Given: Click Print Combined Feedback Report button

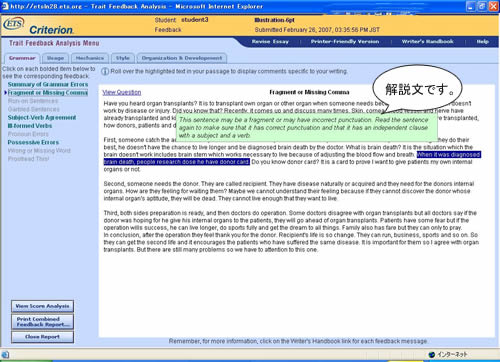Looking at the screenshot, I should 42,322.
